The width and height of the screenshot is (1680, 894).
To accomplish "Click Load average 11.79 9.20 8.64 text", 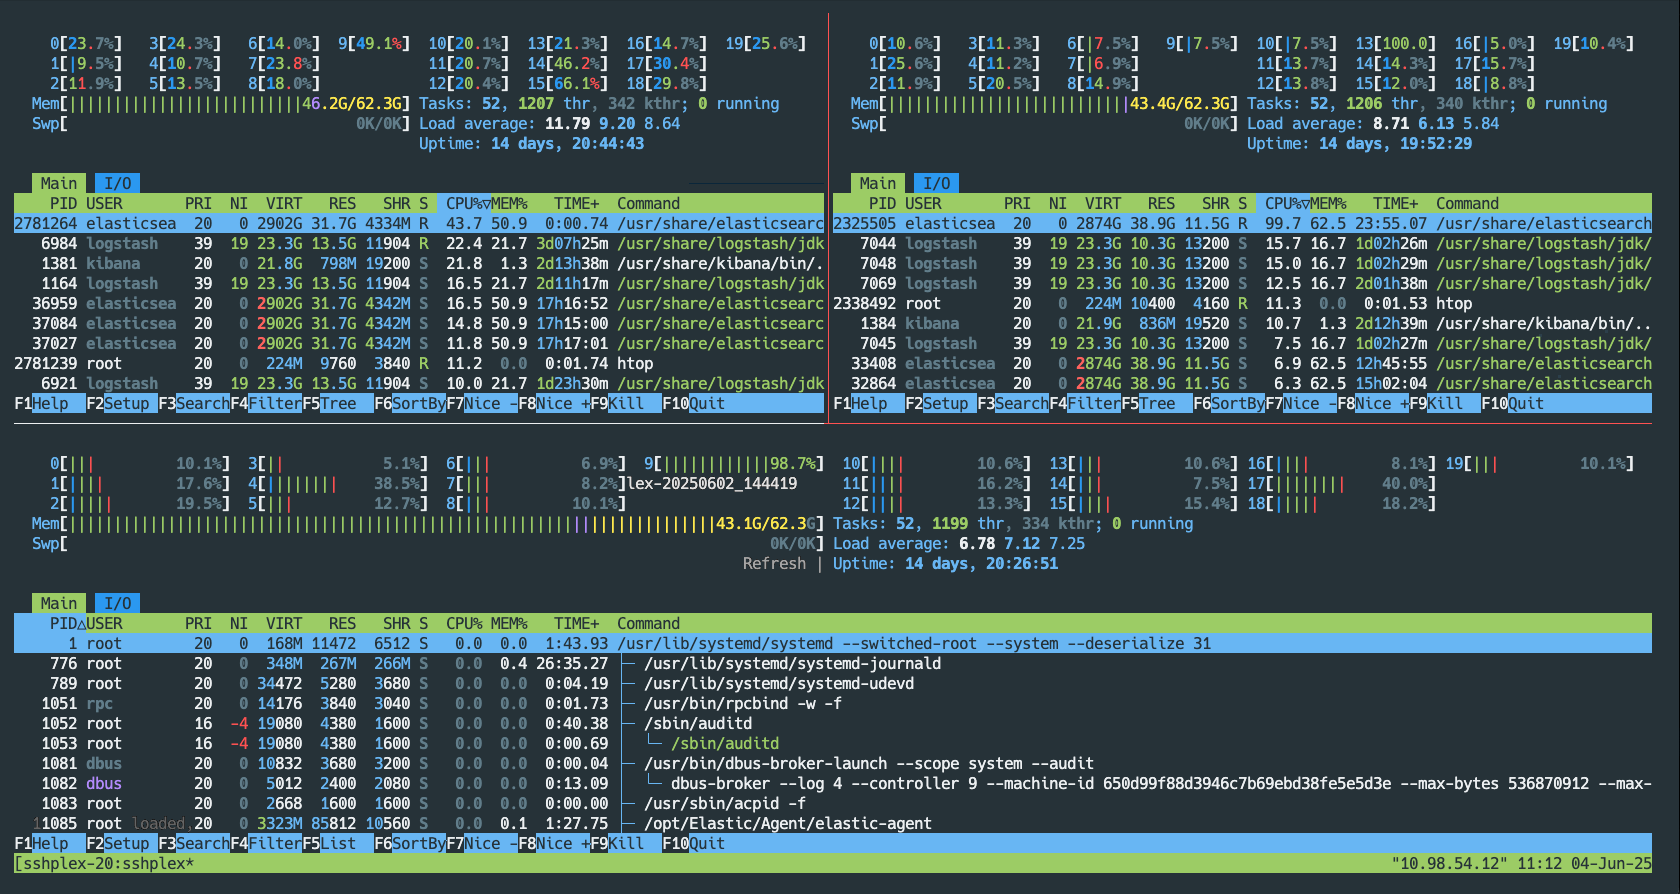I will tap(549, 123).
